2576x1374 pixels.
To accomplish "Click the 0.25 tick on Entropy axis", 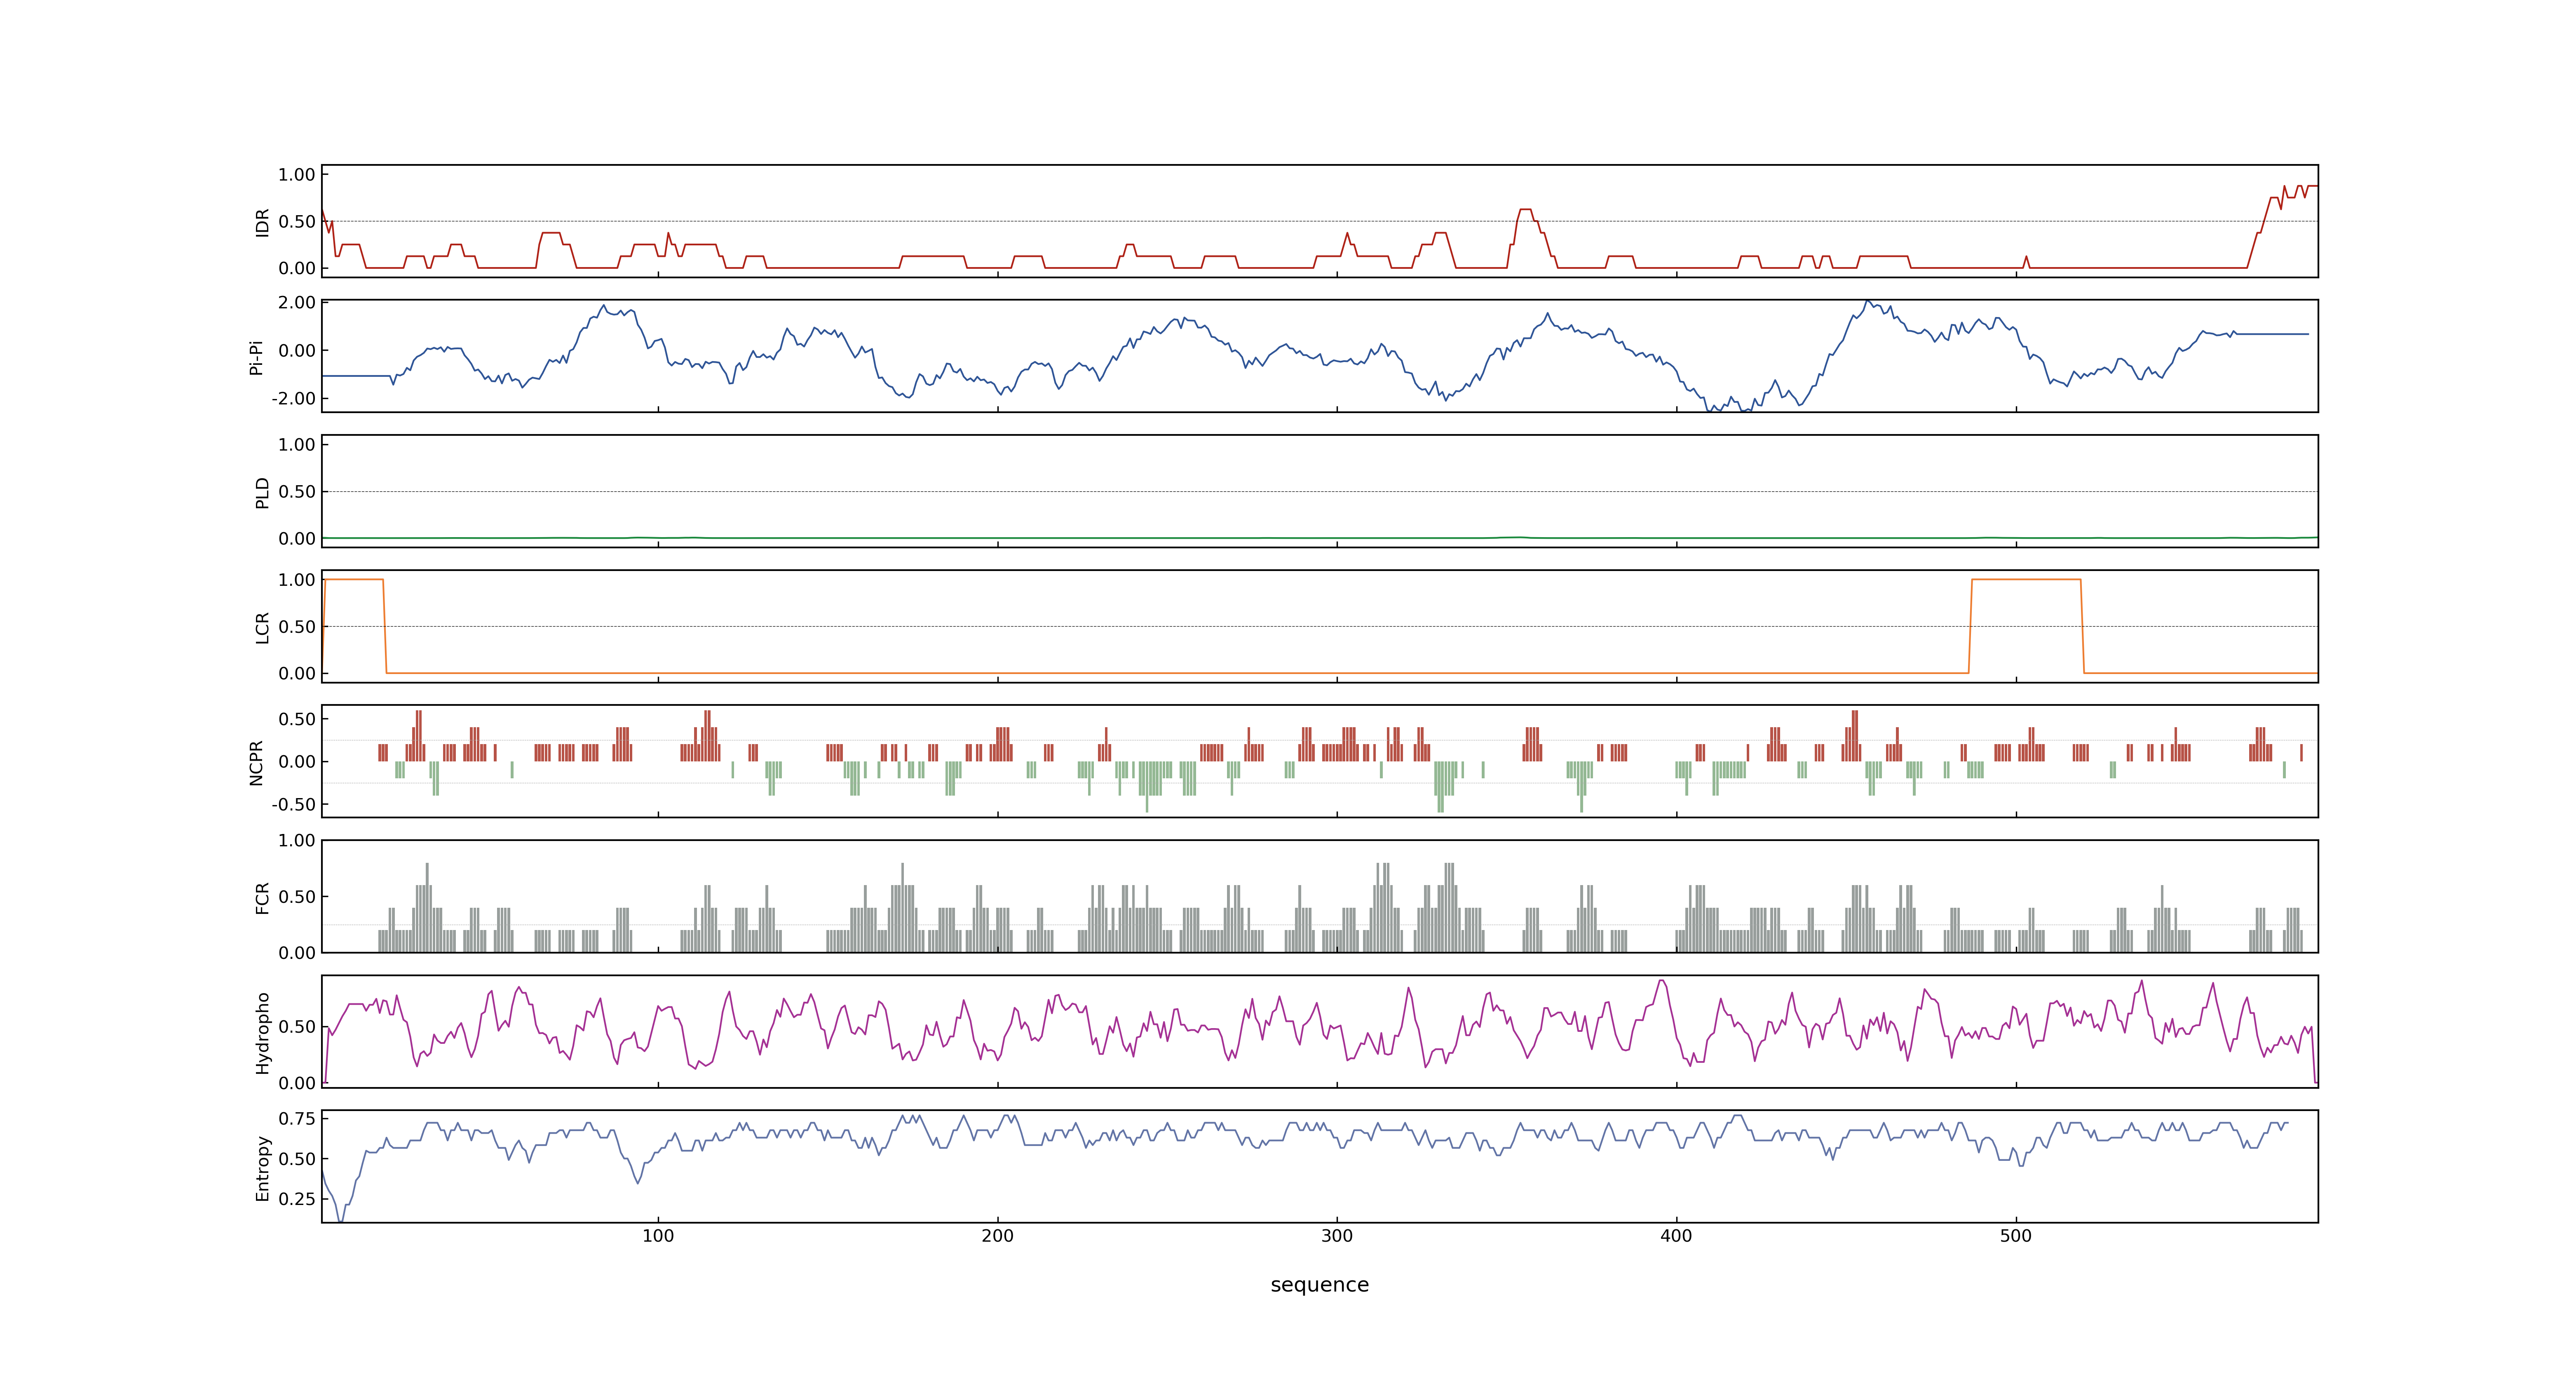I will pyautogui.click(x=297, y=1198).
